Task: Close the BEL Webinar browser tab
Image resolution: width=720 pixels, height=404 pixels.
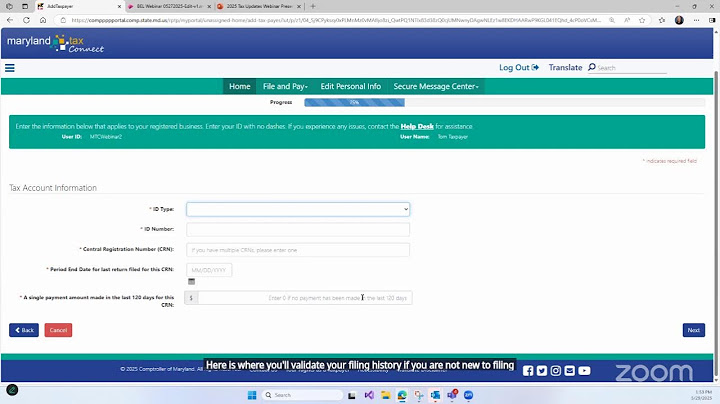Action: 208,6
